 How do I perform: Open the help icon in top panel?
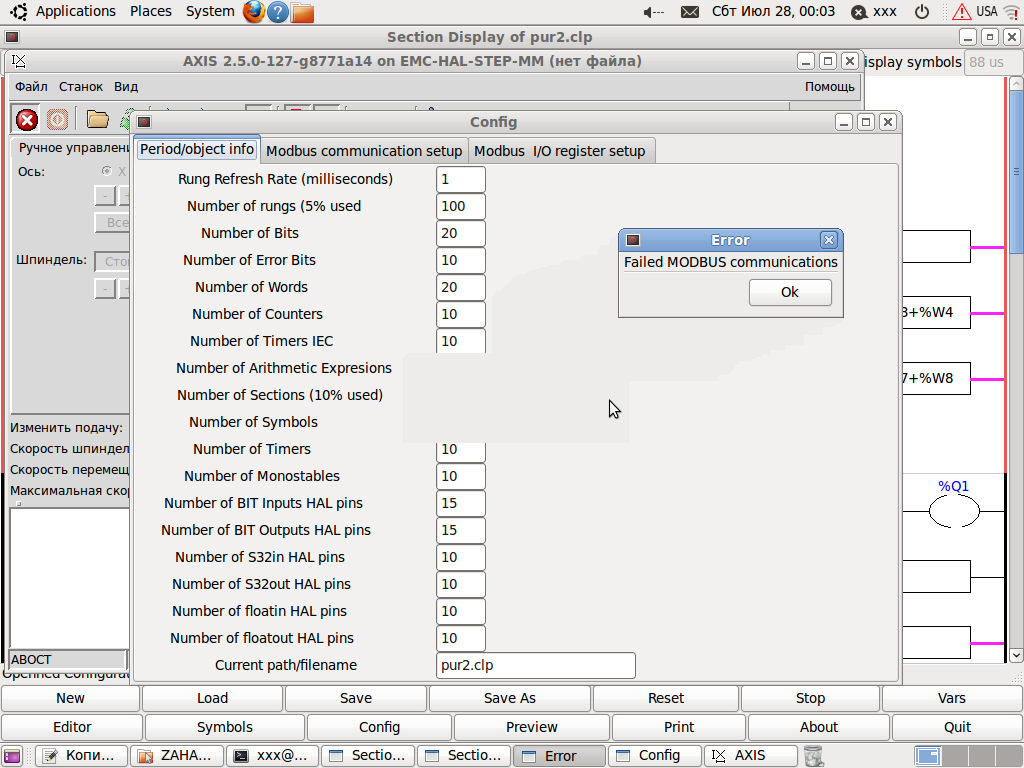pyautogui.click(x=278, y=12)
